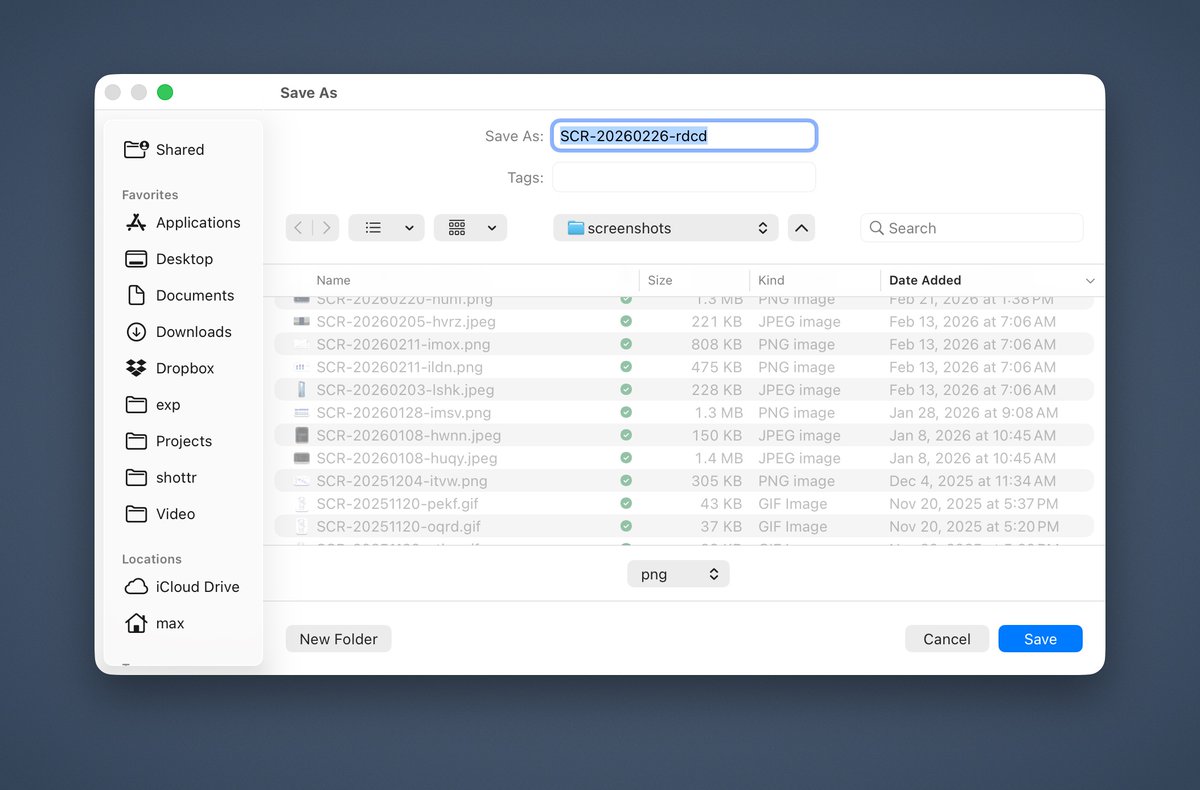Click the screenshots folder icon in path popup
Screen dimensions: 1200x790
575,228
